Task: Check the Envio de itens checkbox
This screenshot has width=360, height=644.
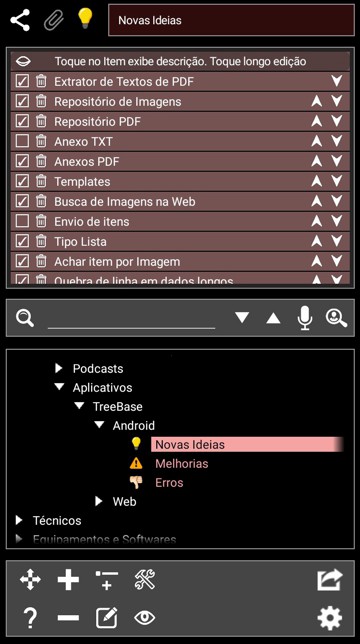Action: point(22,221)
